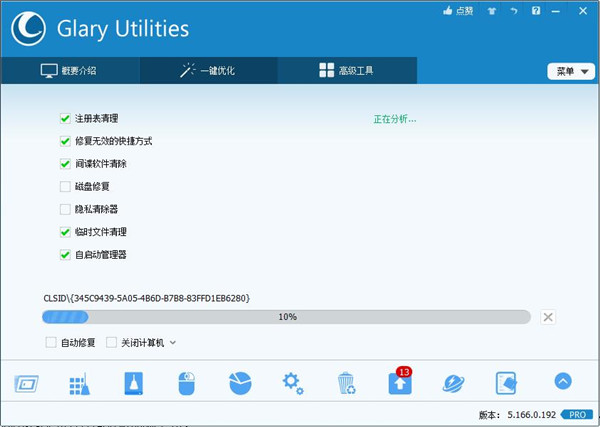Switch to the 概要介绍 tab
The image size is (600, 427).
tap(70, 71)
